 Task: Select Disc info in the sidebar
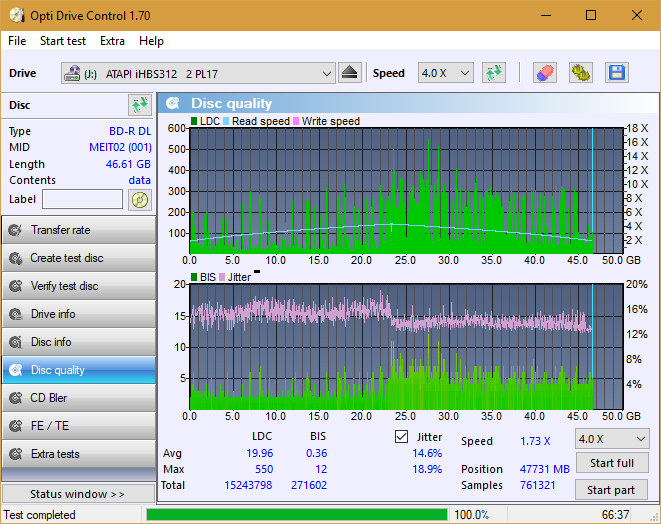pyautogui.click(x=79, y=342)
